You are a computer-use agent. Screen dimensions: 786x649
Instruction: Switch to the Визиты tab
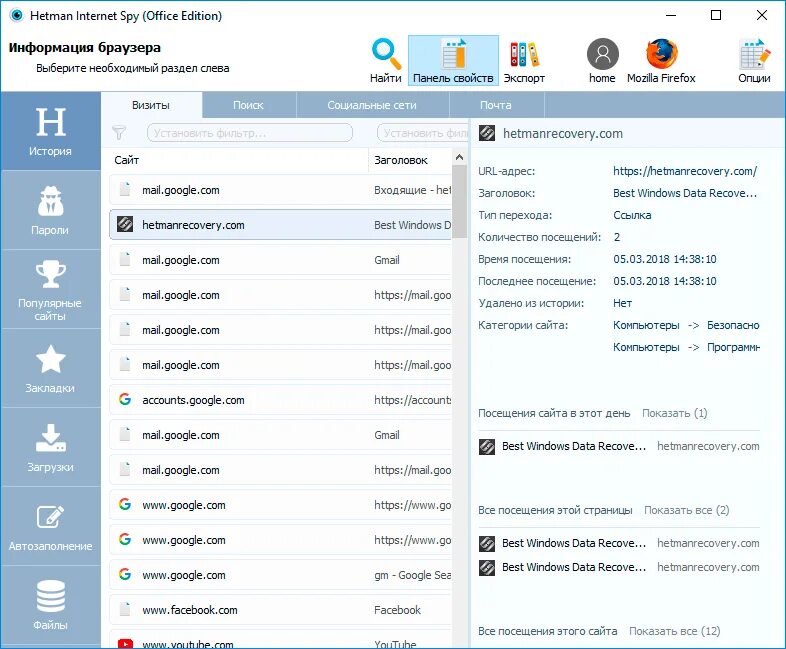[151, 105]
